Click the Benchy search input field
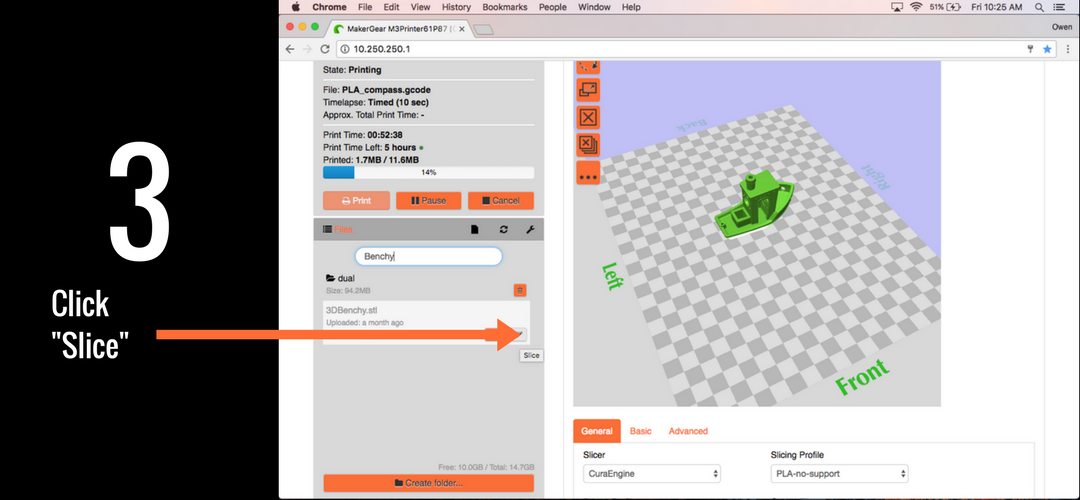Screen dimensions: 1080x500 pyautogui.click(x=428, y=256)
